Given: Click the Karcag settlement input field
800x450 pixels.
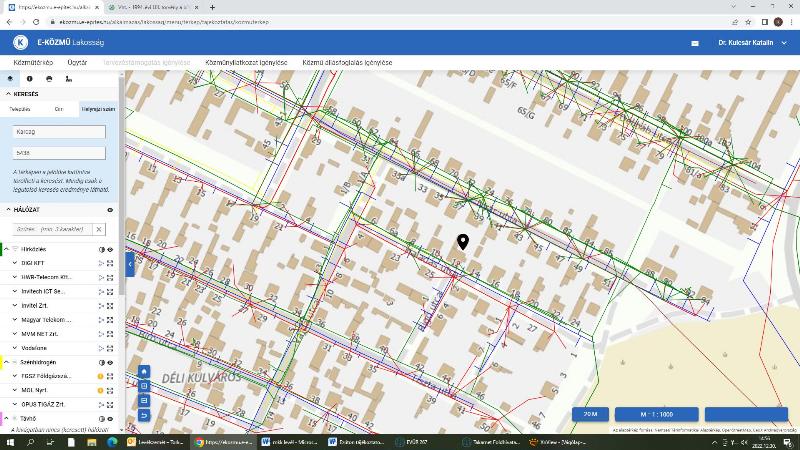Looking at the screenshot, I should point(59,131).
